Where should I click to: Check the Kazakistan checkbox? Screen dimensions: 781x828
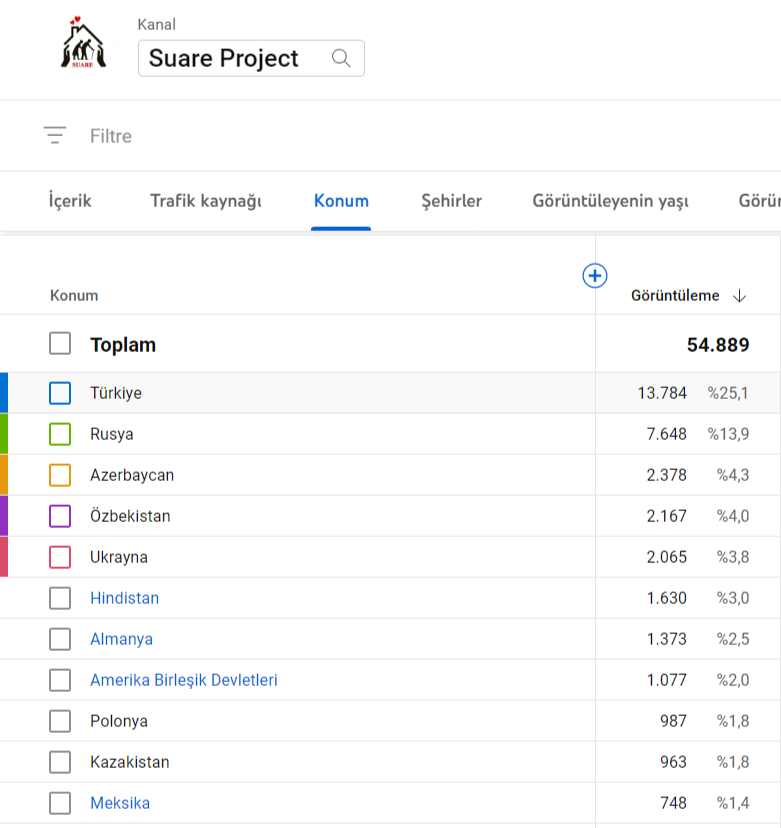60,762
